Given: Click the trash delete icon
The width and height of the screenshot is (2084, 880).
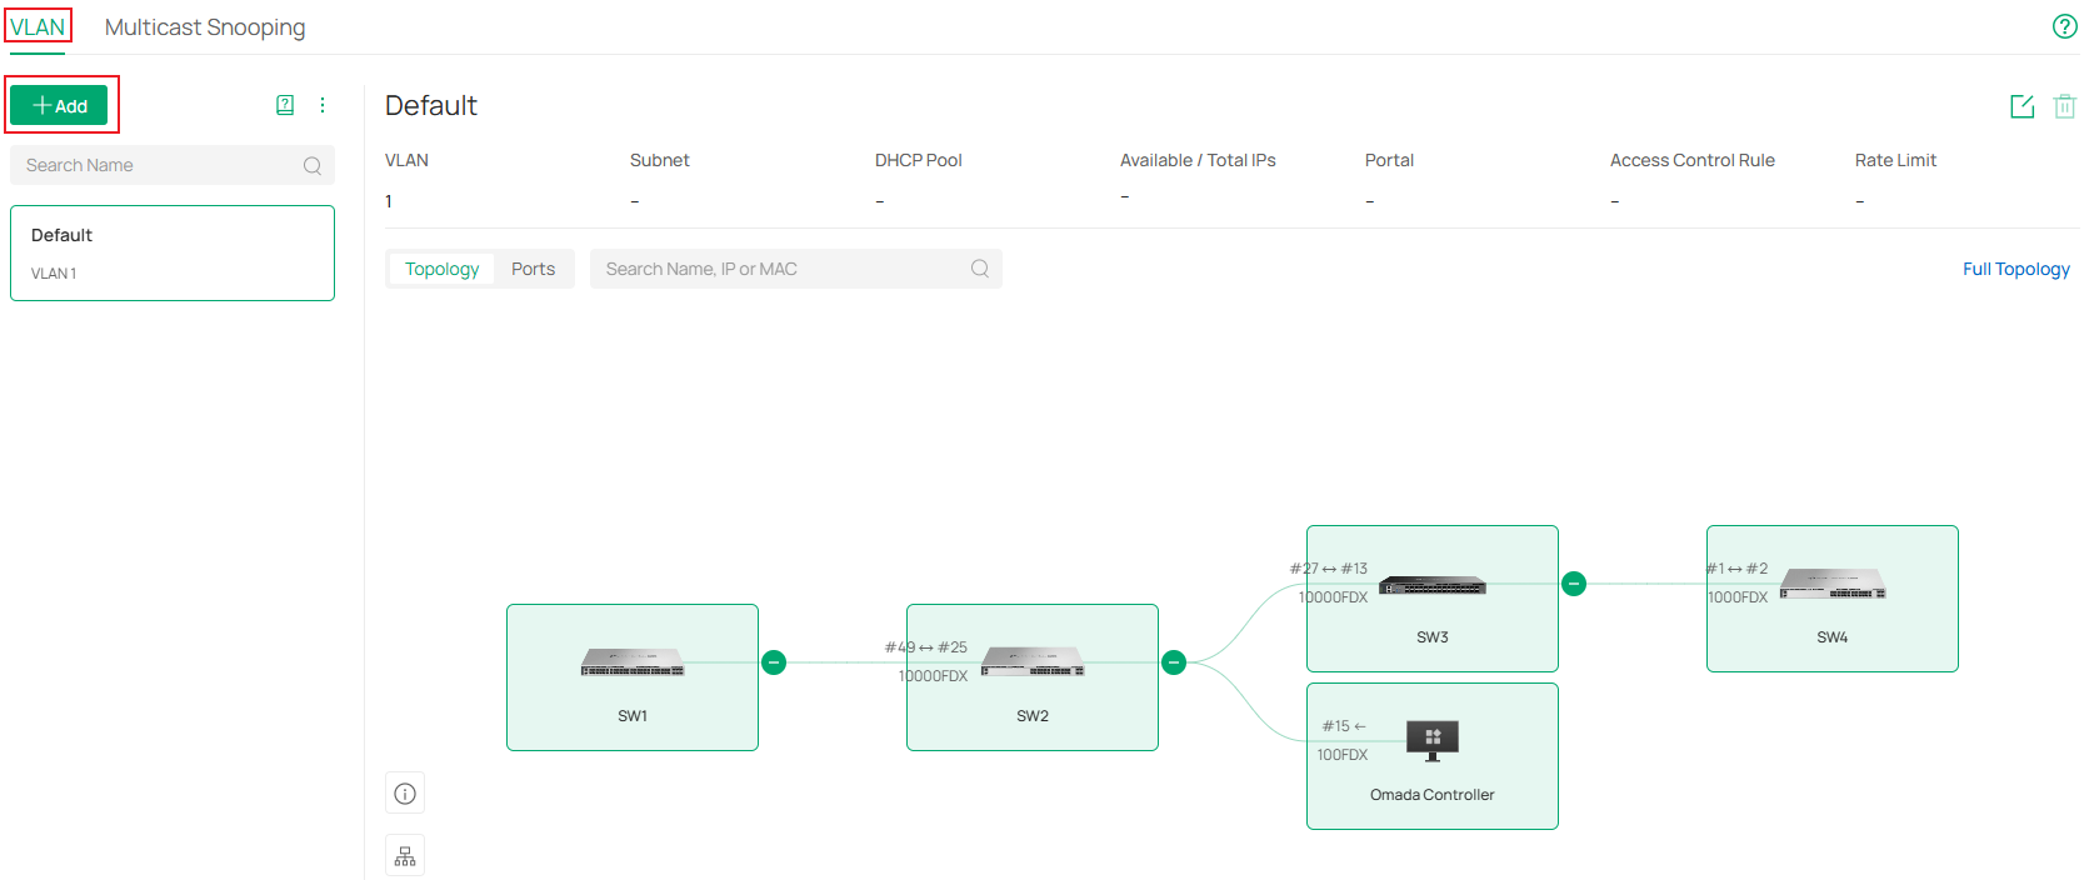Looking at the screenshot, I should click(x=2064, y=106).
